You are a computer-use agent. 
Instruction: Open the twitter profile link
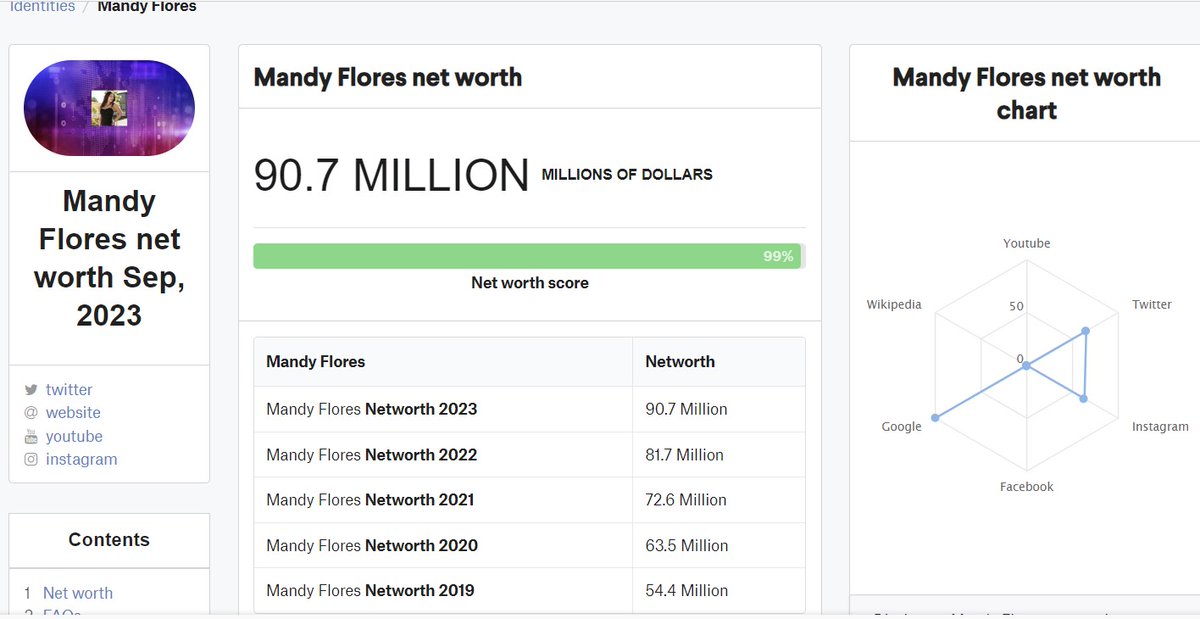point(69,390)
